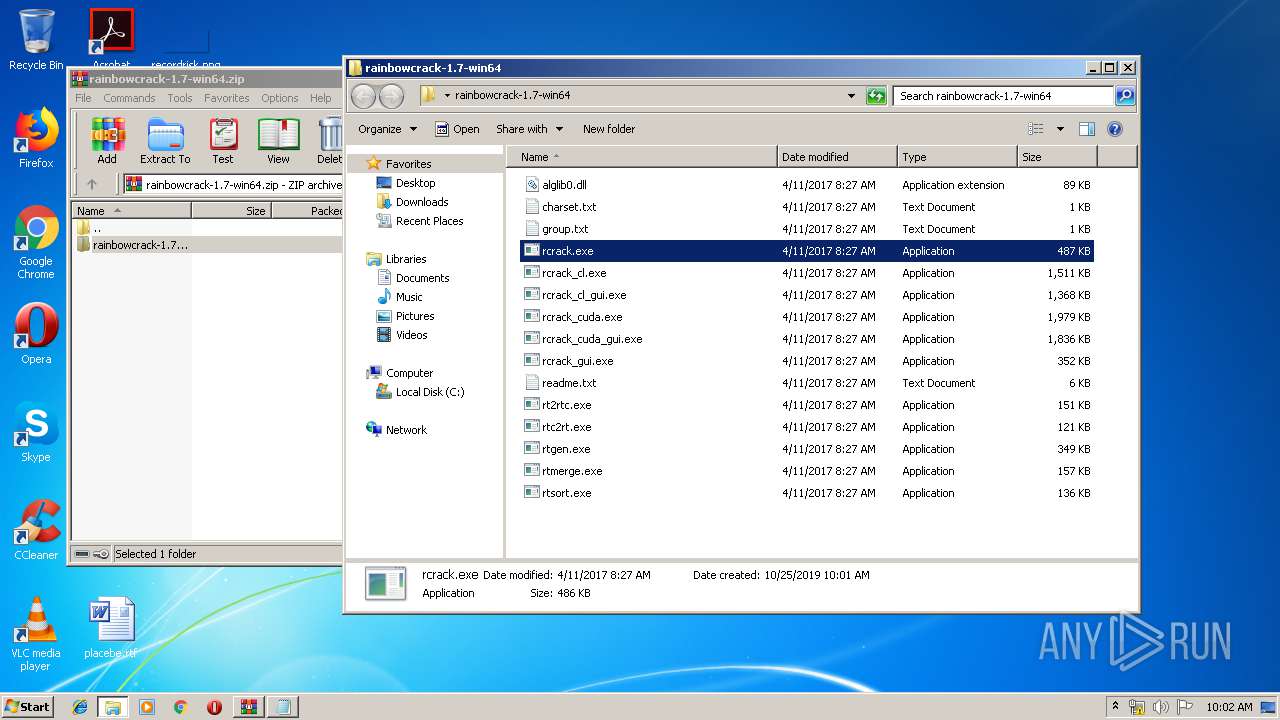Show hidden tray icons arrow
The image size is (1280, 720).
(1116, 706)
